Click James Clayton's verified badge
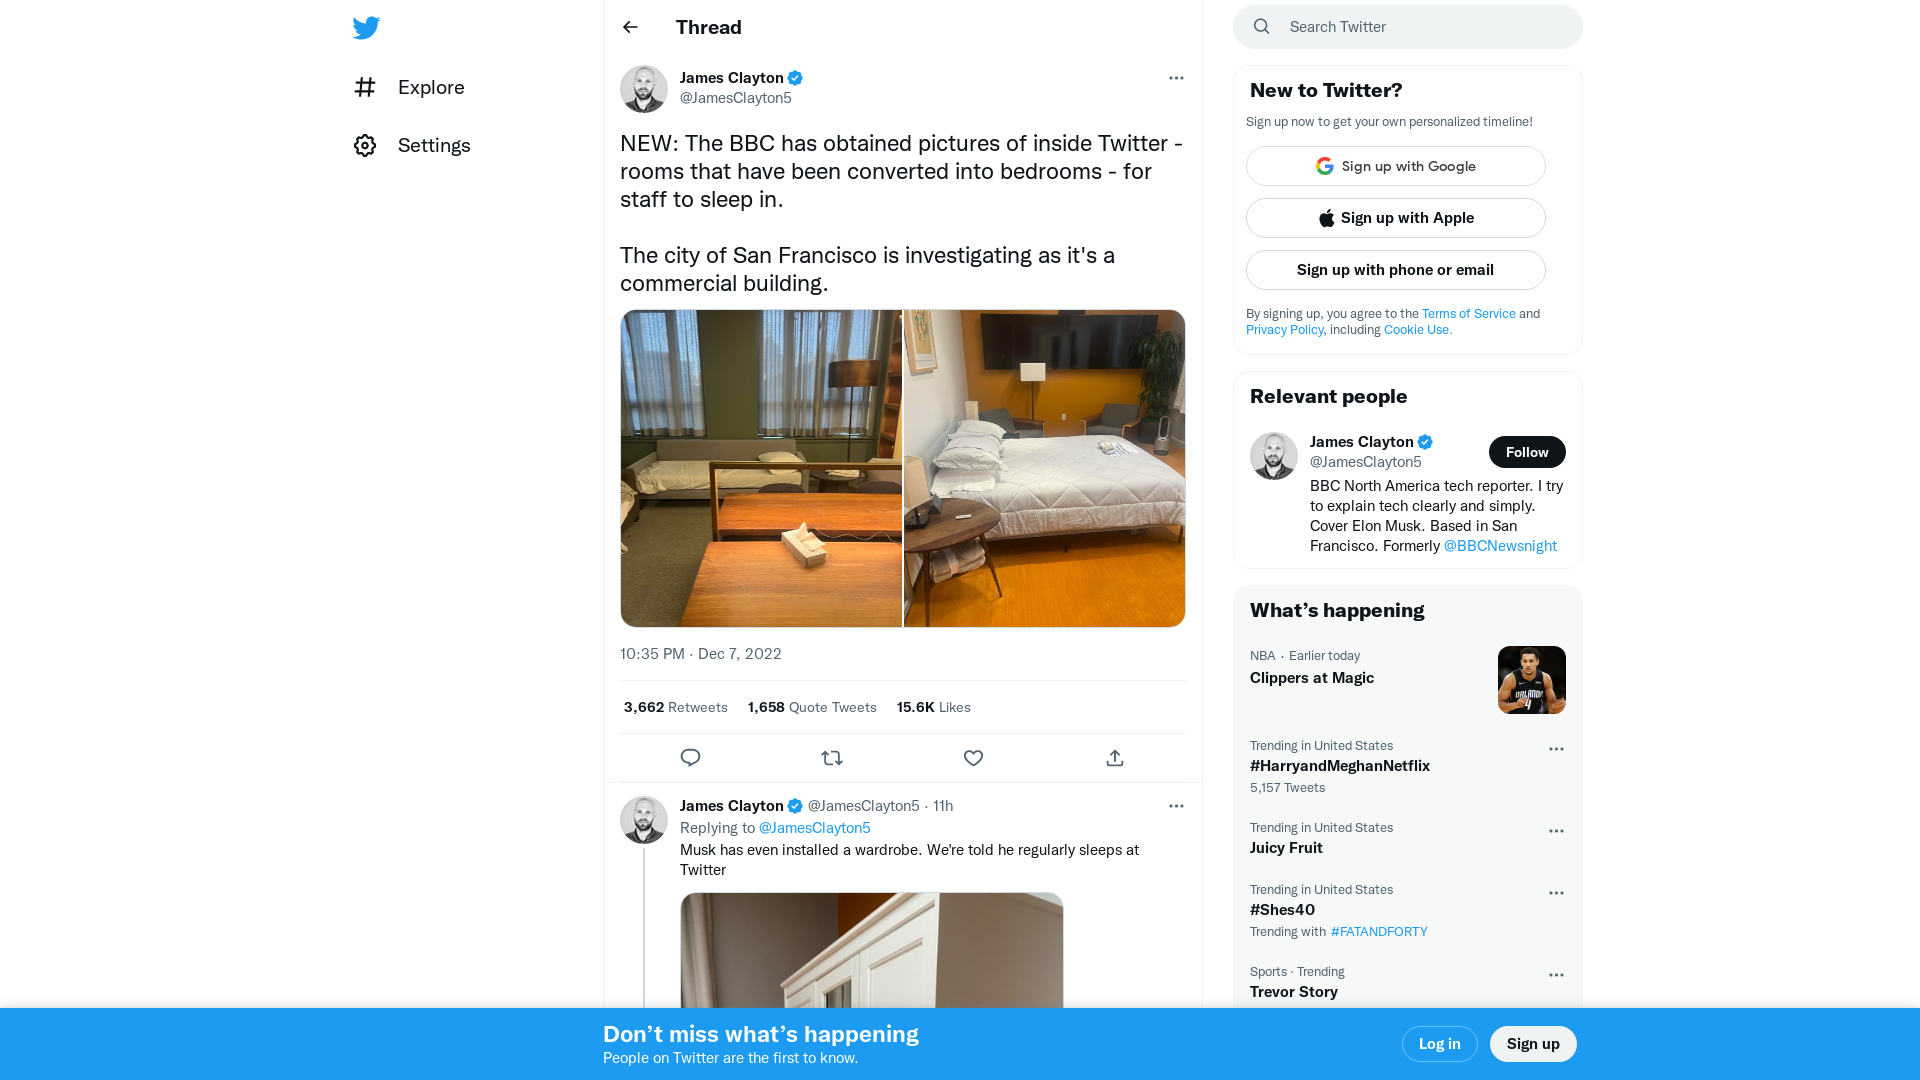Image resolution: width=1920 pixels, height=1080 pixels. [795, 78]
